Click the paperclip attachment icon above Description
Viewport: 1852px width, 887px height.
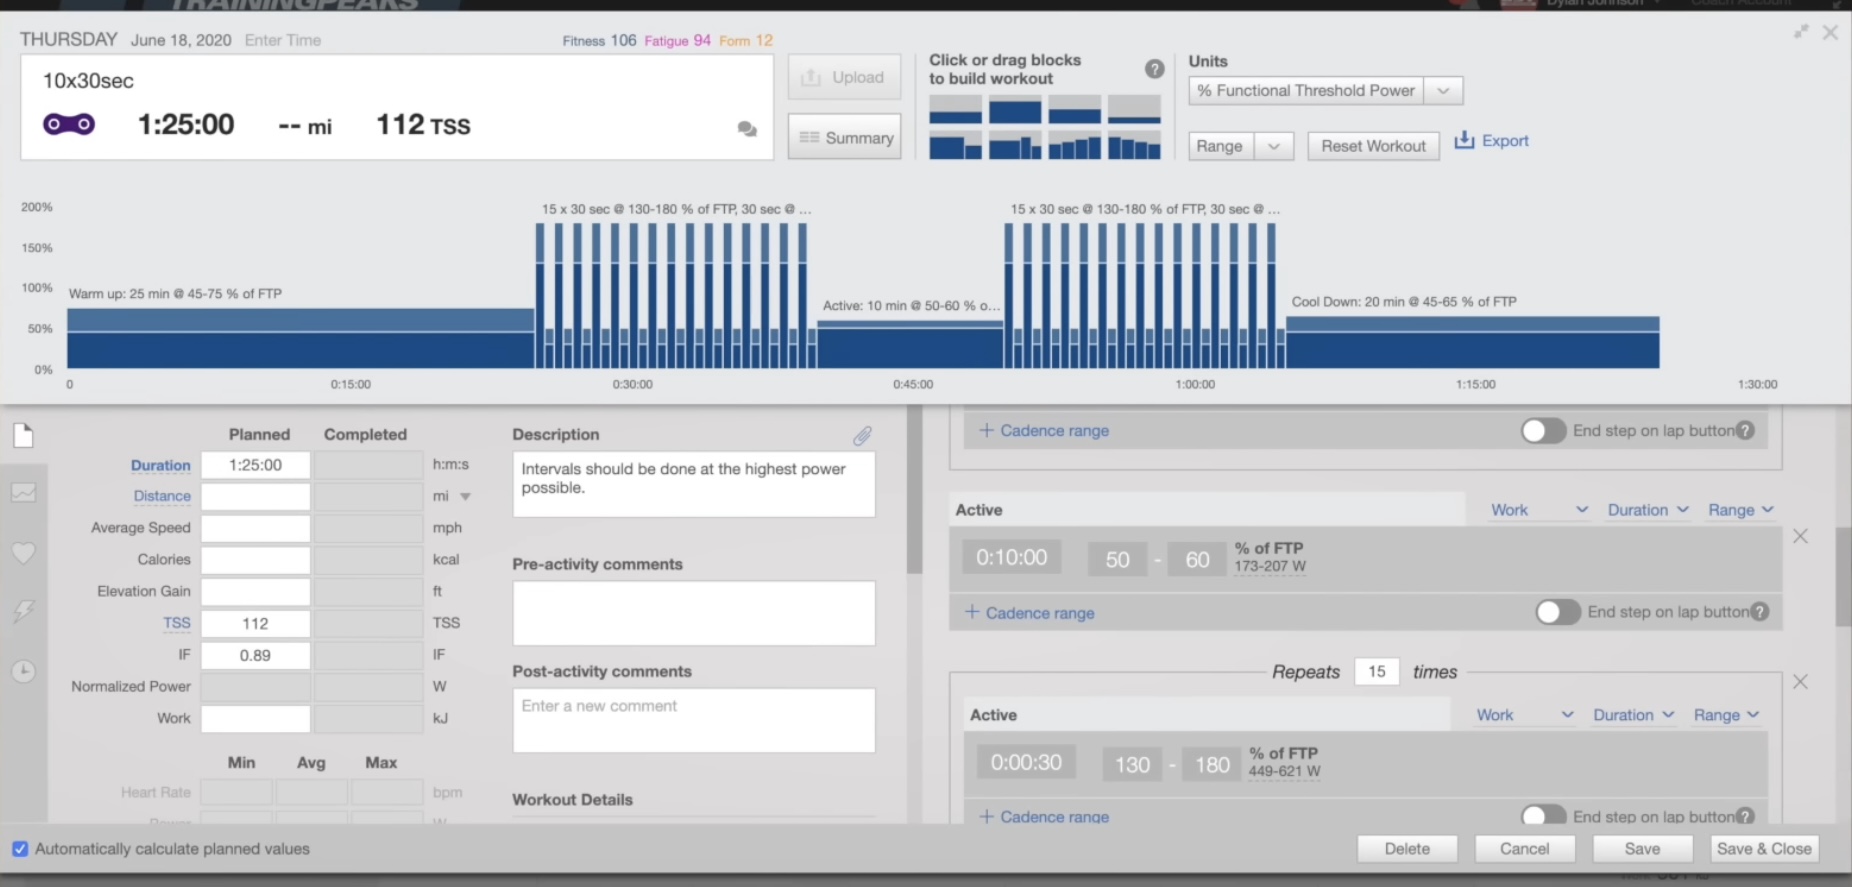pos(862,435)
